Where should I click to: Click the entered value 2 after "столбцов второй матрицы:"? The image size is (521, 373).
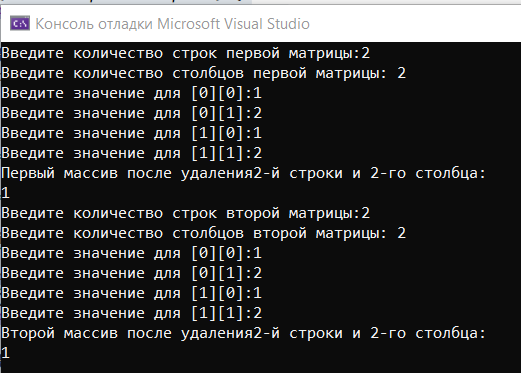point(402,233)
